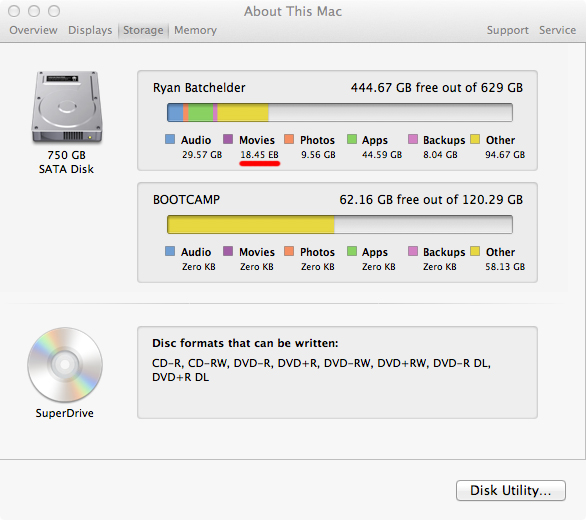Click the 750 GB SATA Disk icon
The width and height of the screenshot is (586, 520).
67,107
